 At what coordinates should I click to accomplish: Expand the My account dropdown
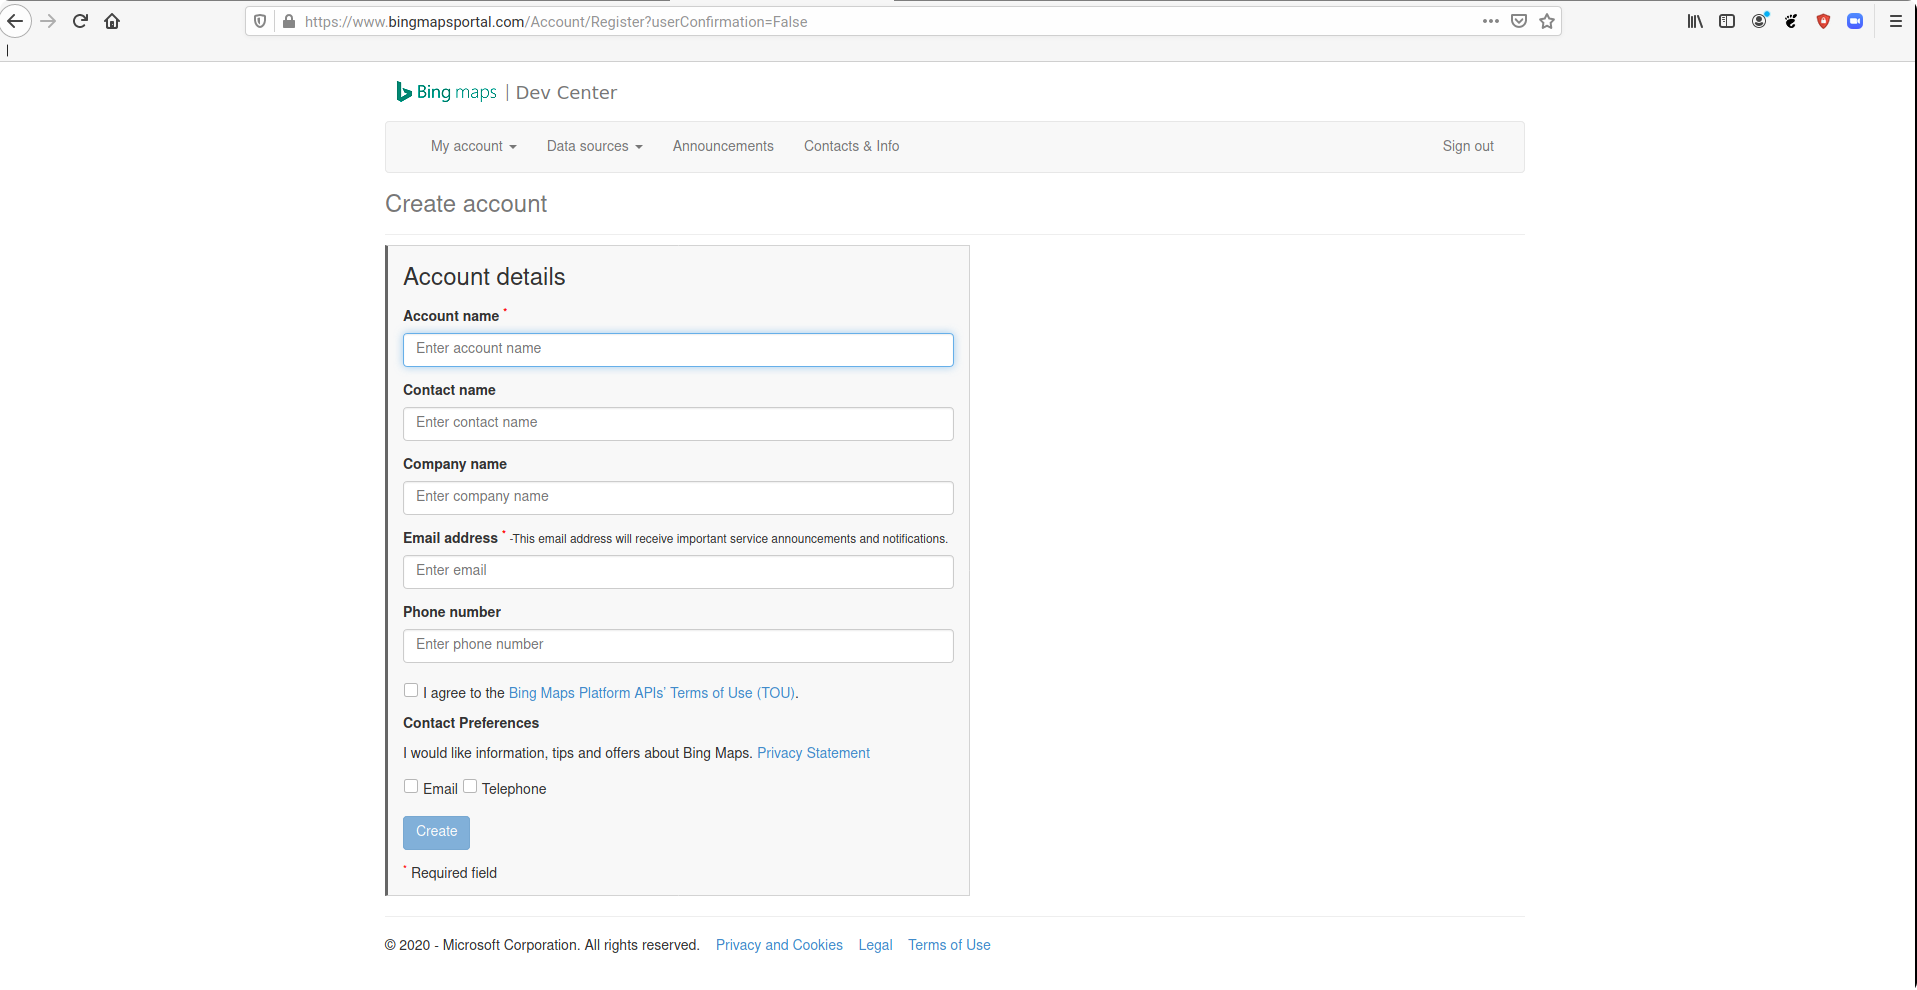pyautogui.click(x=474, y=146)
